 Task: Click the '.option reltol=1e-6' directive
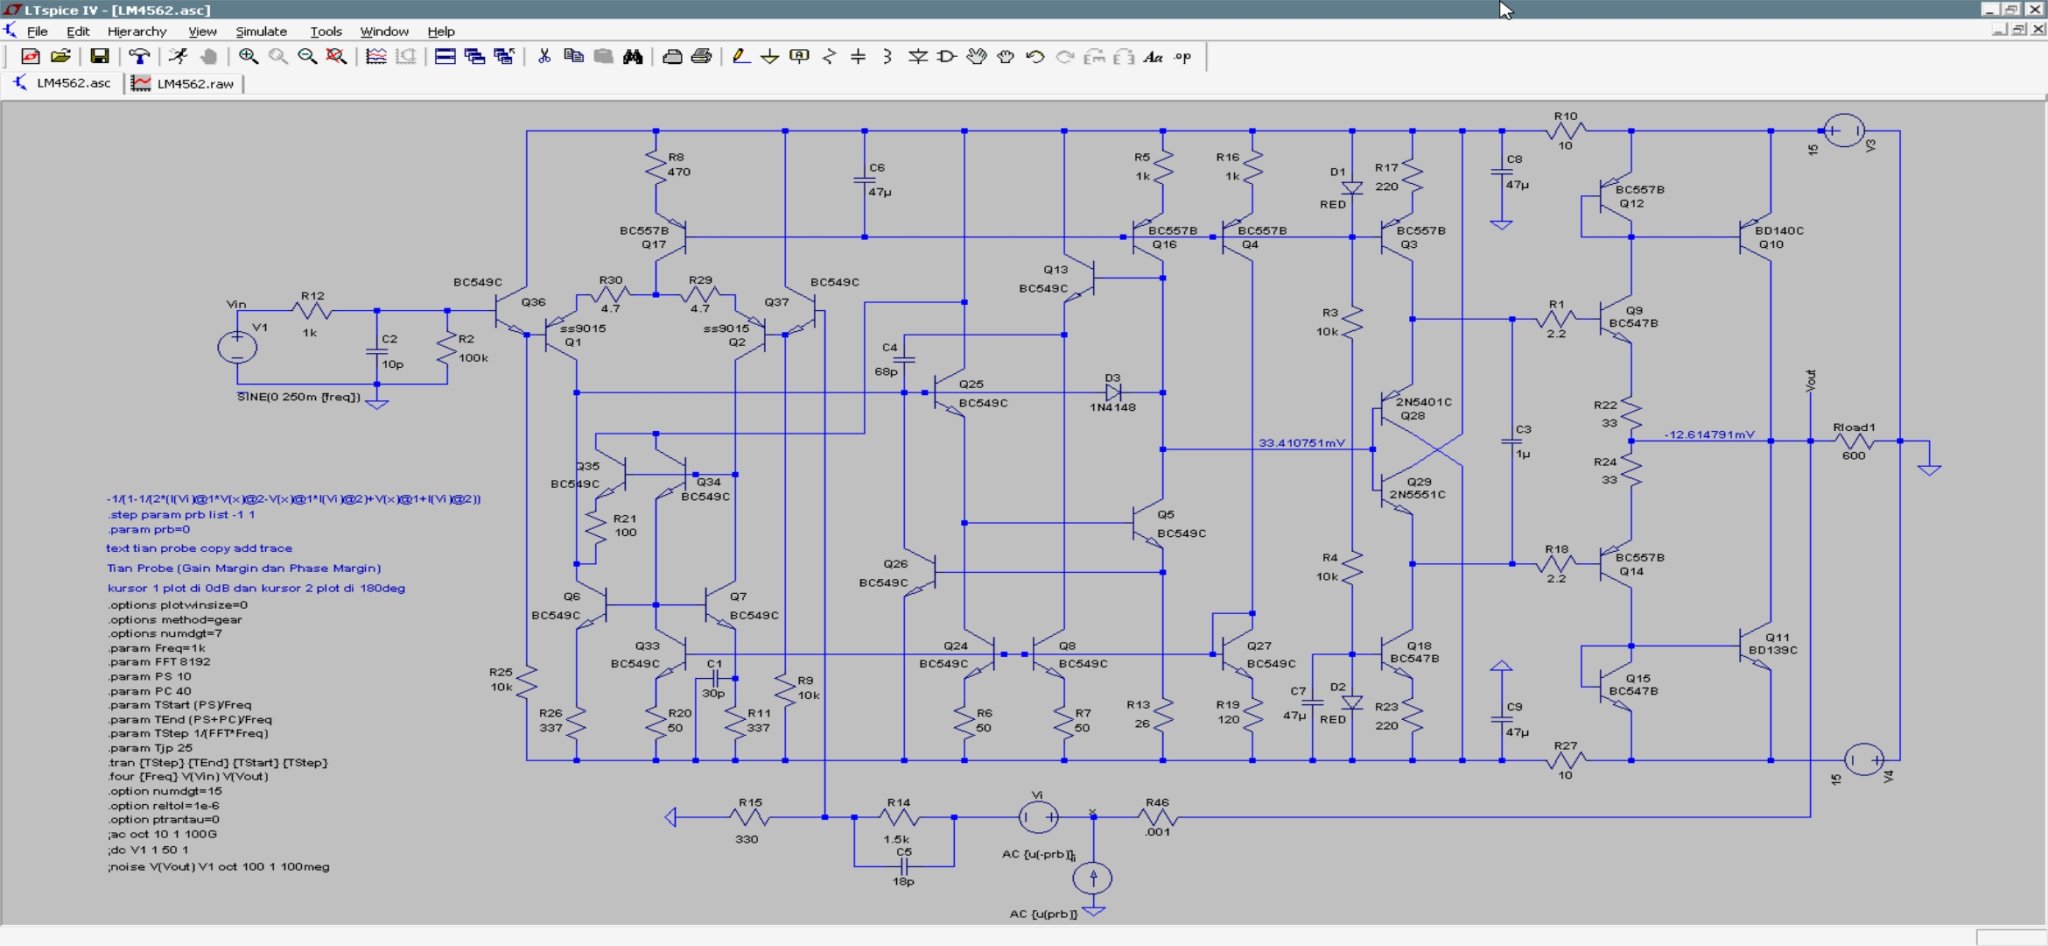(x=163, y=805)
